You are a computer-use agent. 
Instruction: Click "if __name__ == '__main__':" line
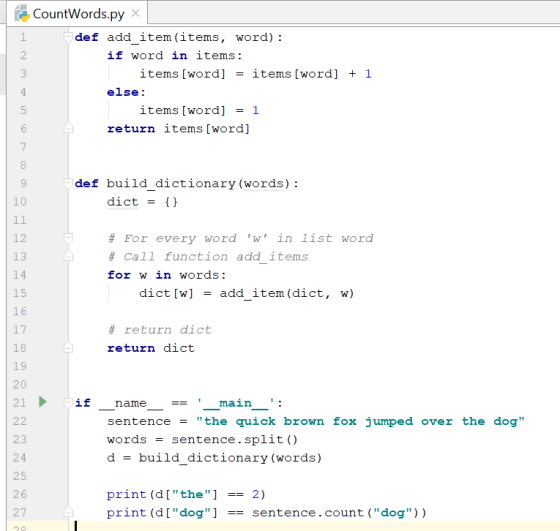coord(179,403)
